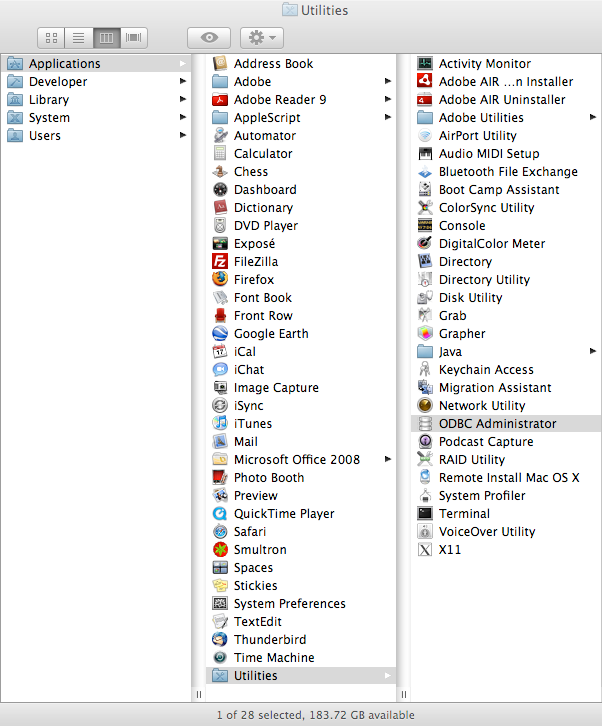Expand the AppleScript folder arrow
The height and width of the screenshot is (726, 602).
tap(388, 117)
